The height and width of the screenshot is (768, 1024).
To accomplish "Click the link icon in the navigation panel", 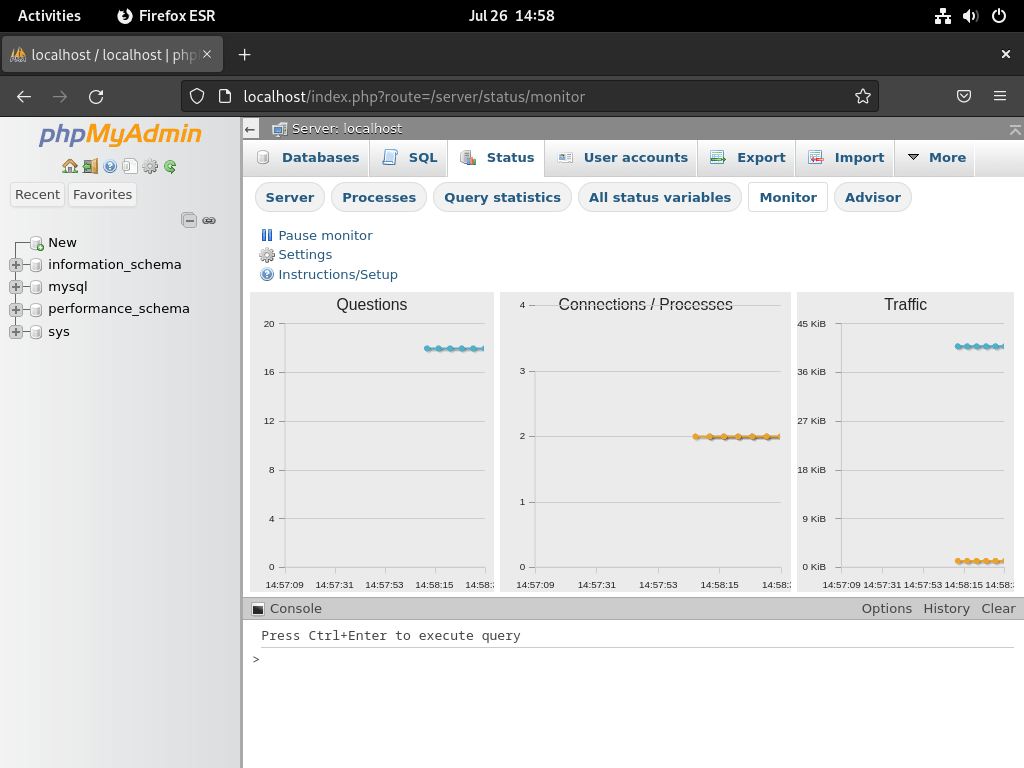I will coord(208,220).
